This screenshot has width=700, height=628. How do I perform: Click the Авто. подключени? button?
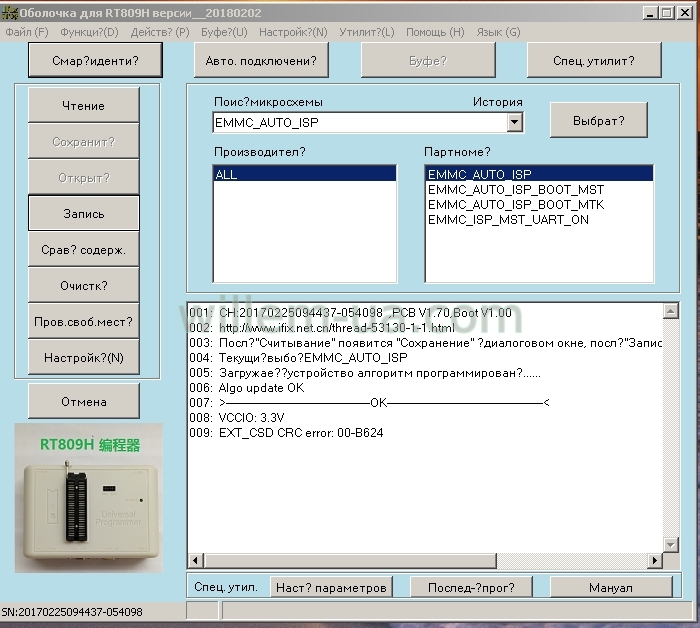(x=261, y=60)
